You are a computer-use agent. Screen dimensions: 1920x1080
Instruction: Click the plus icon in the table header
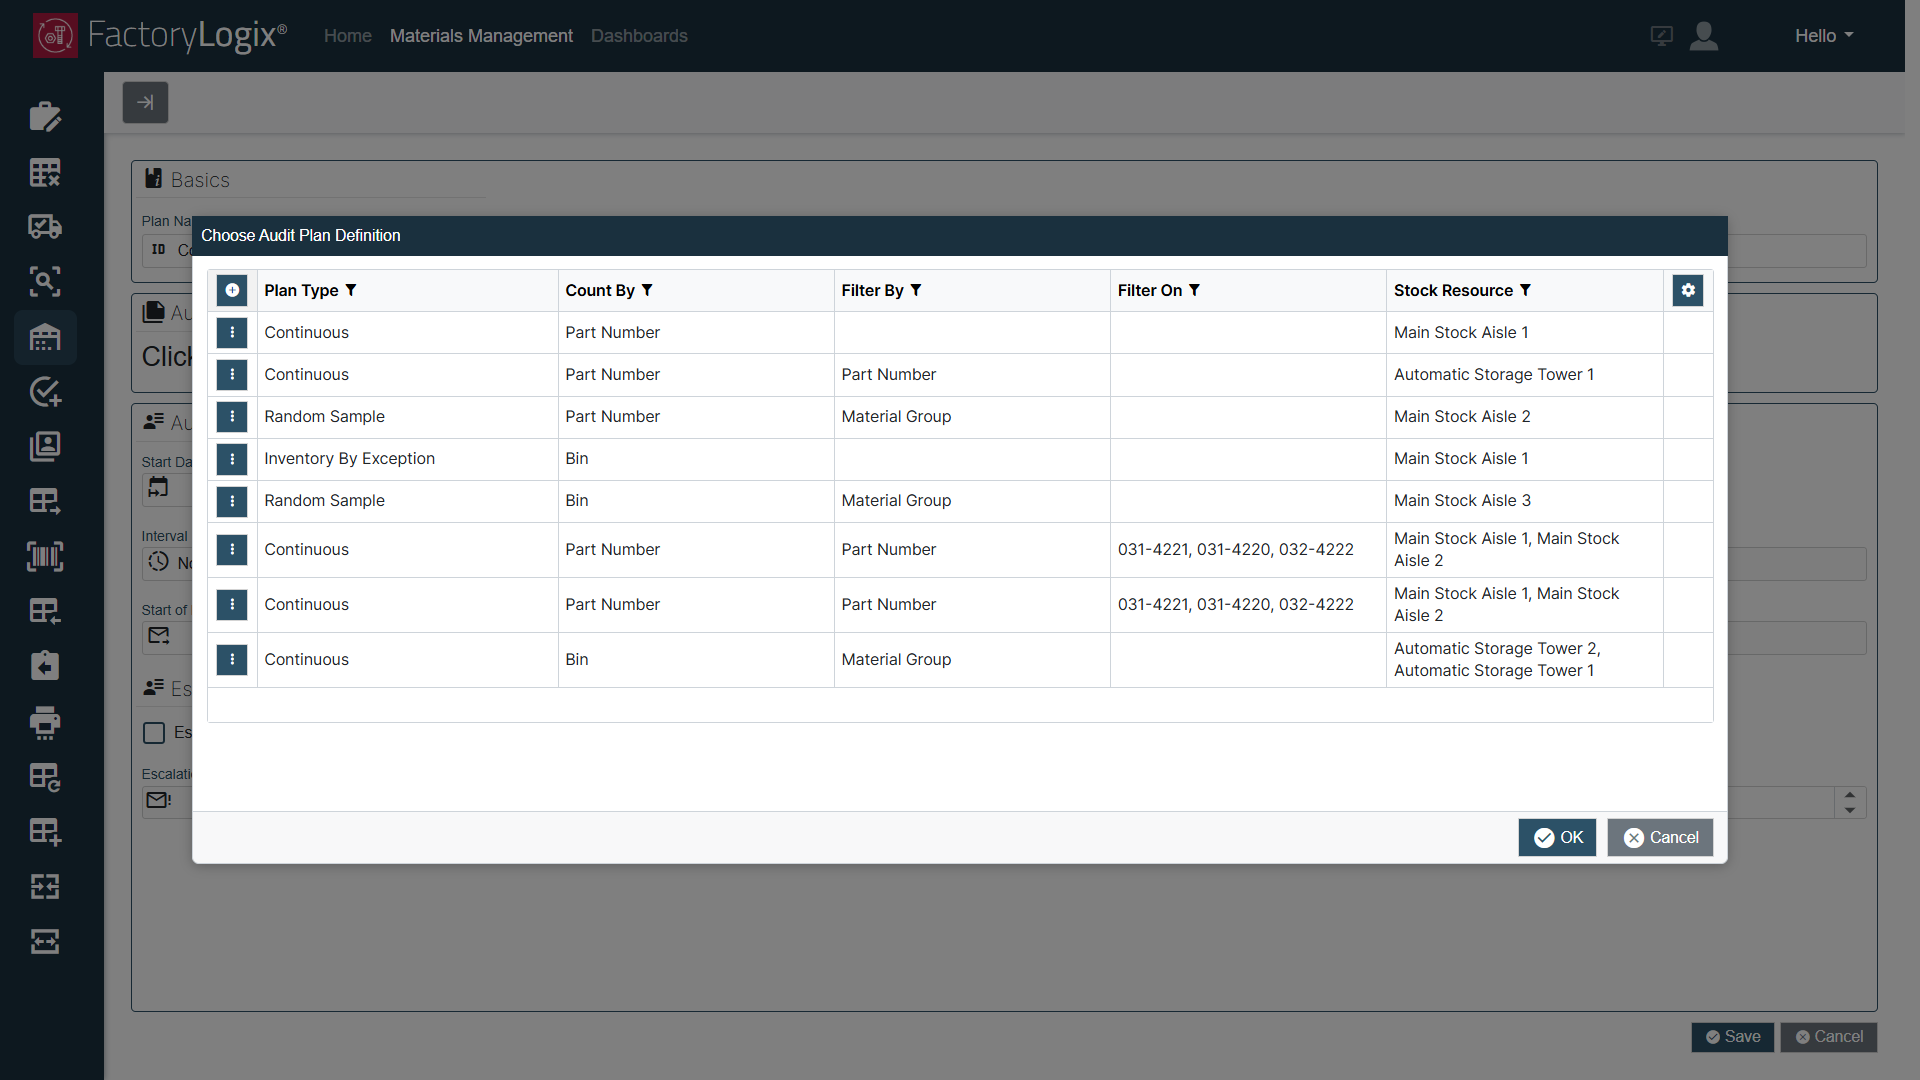(231, 290)
